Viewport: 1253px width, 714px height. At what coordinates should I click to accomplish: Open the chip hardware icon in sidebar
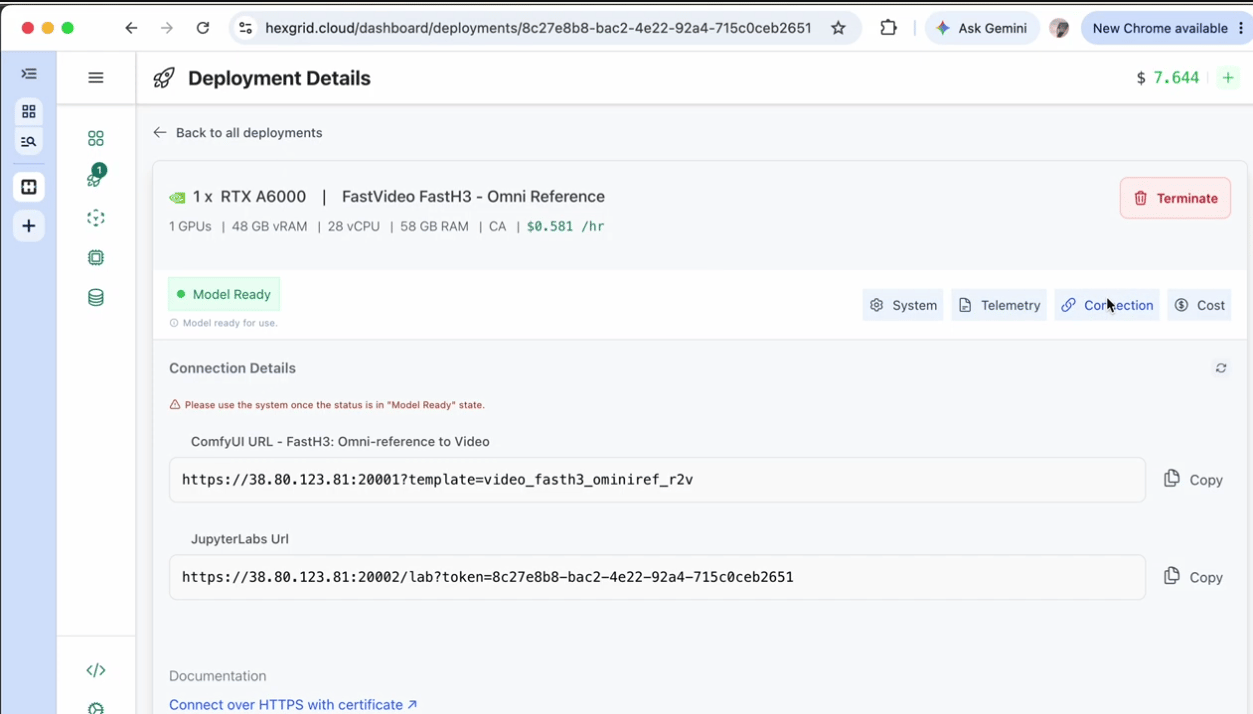(96, 257)
